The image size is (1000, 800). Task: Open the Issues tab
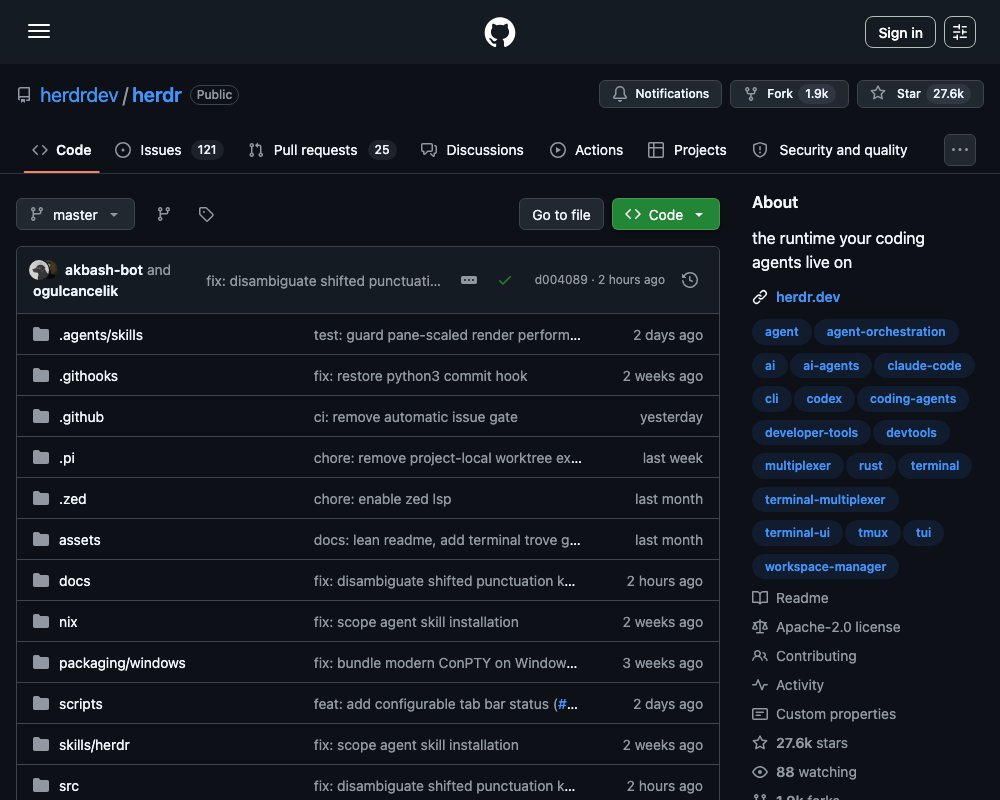[x=169, y=150]
